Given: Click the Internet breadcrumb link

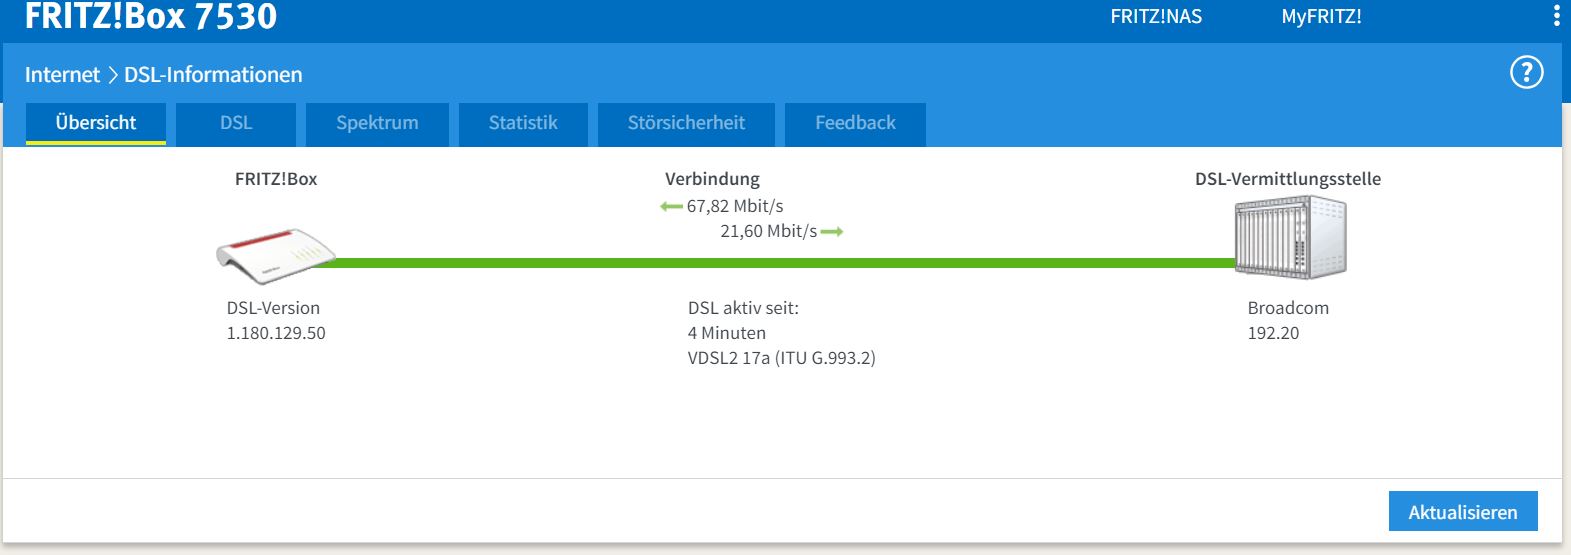Looking at the screenshot, I should tap(62, 75).
